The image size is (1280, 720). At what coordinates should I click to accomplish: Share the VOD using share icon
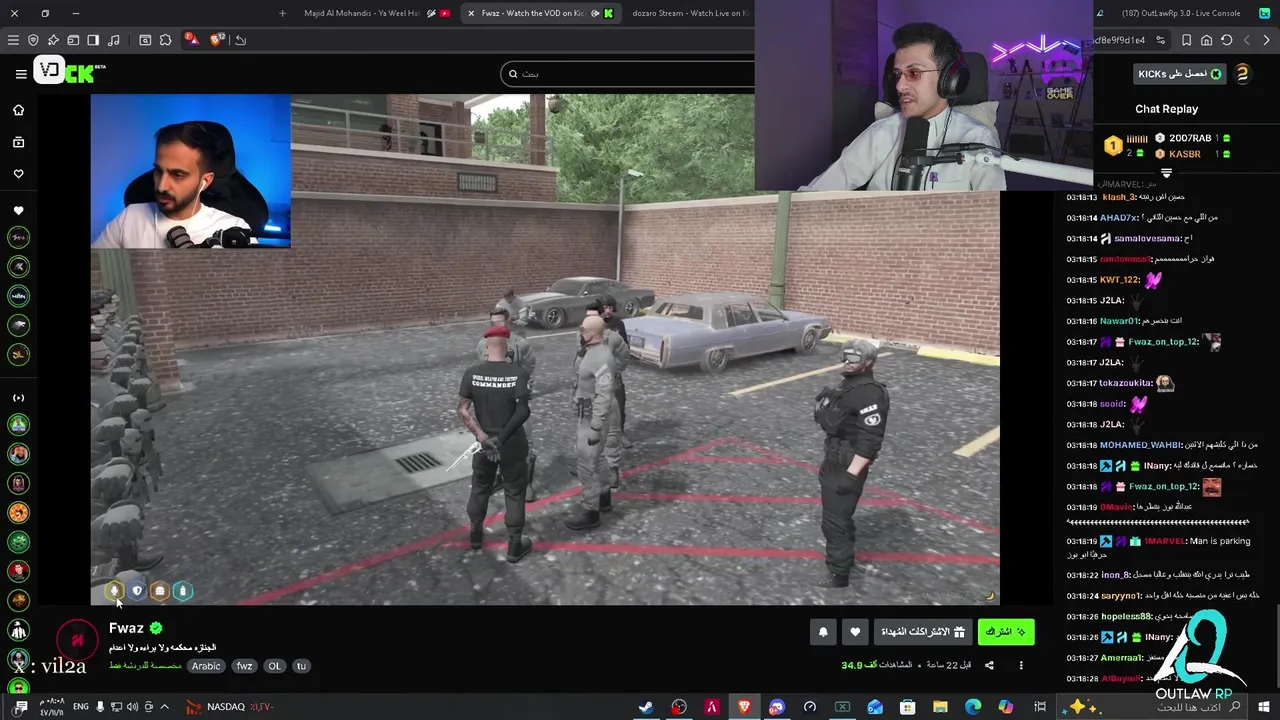pos(989,665)
